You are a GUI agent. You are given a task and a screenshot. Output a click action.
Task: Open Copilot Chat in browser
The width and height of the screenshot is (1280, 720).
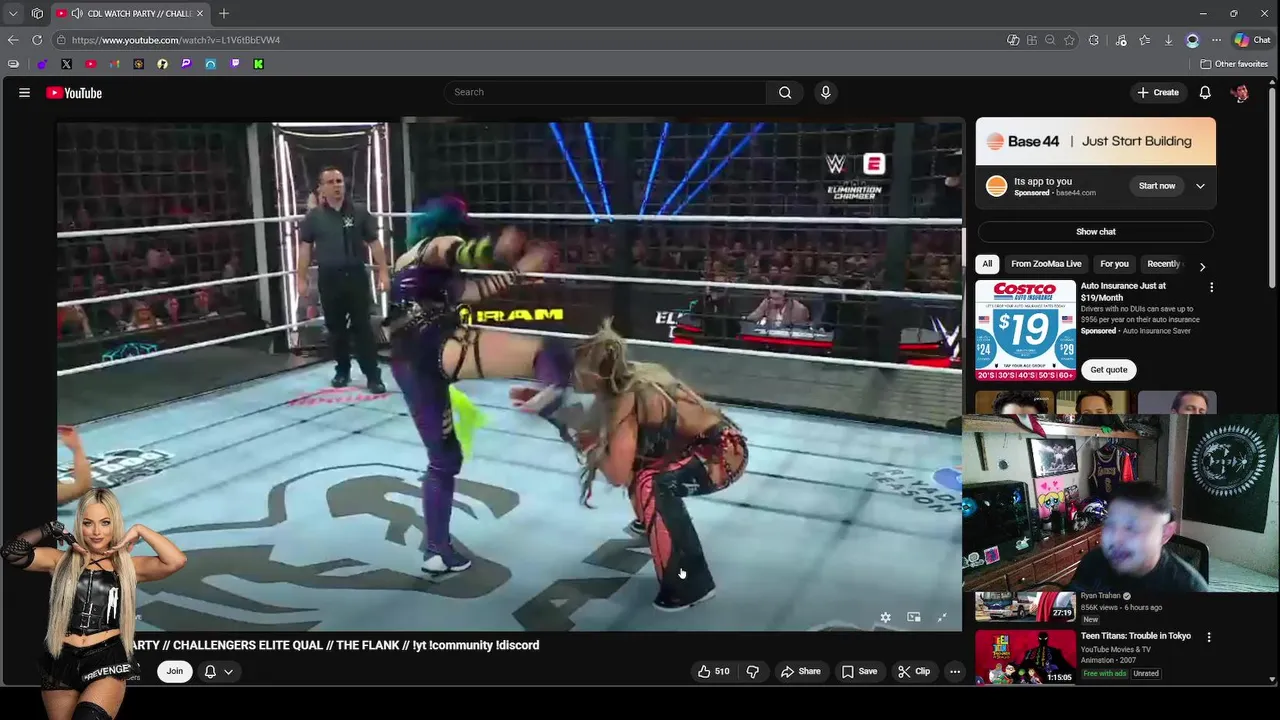click(x=1252, y=40)
